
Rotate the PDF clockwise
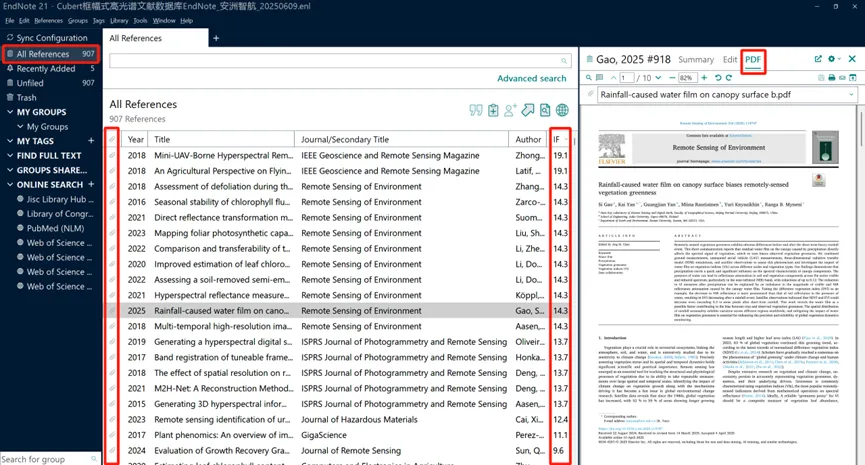point(729,78)
